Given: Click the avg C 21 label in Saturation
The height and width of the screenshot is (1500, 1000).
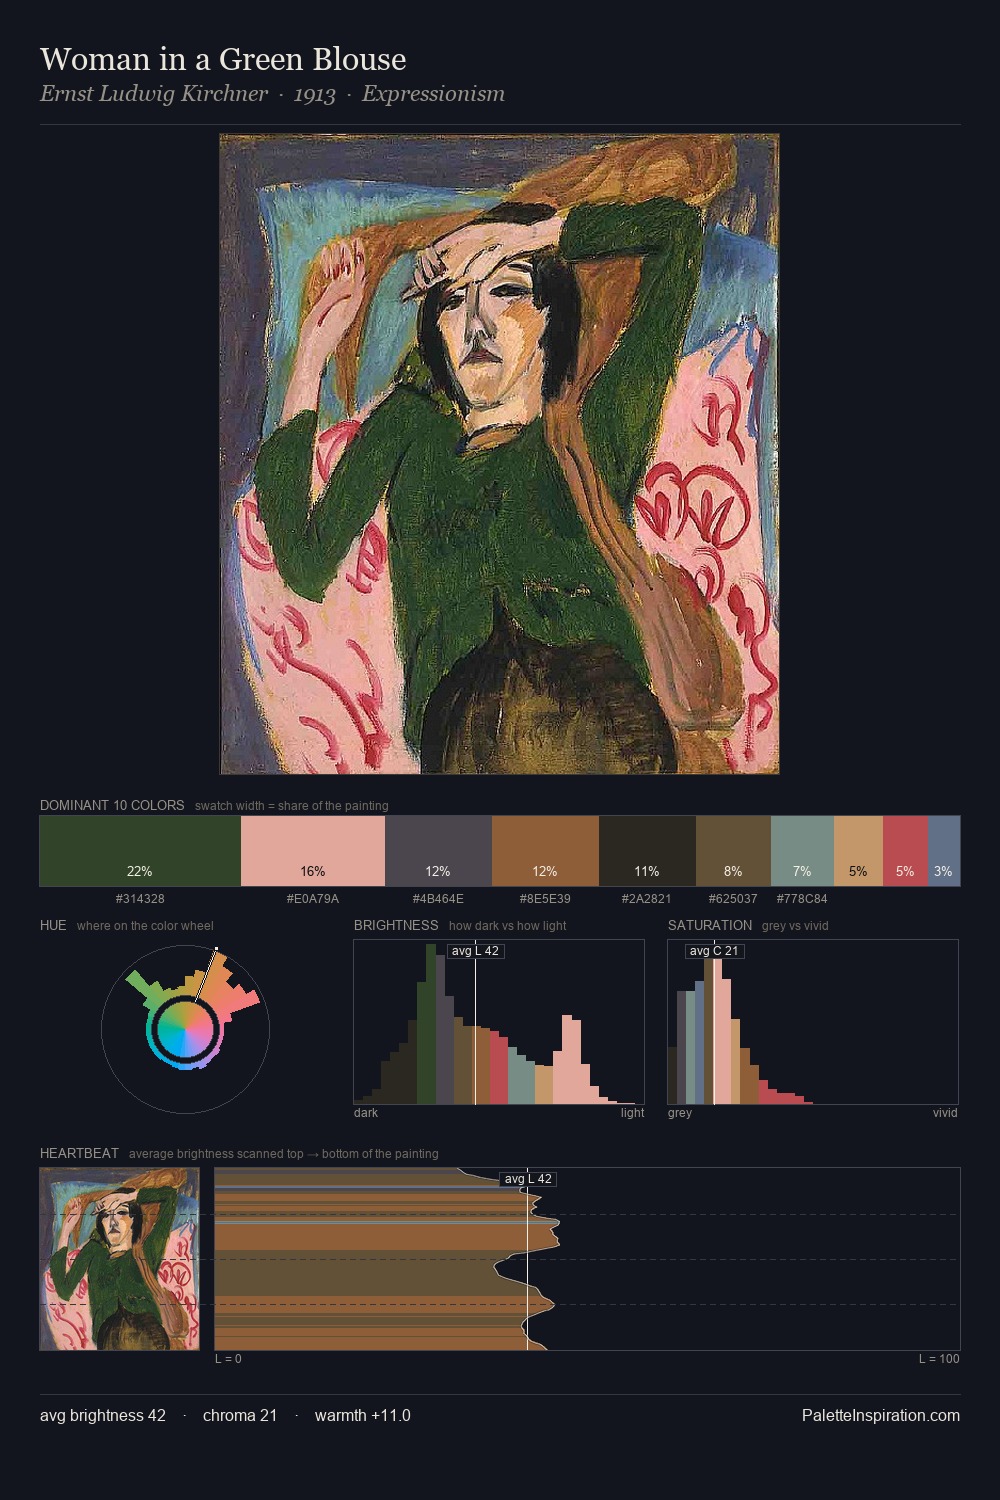Looking at the screenshot, I should [714, 951].
